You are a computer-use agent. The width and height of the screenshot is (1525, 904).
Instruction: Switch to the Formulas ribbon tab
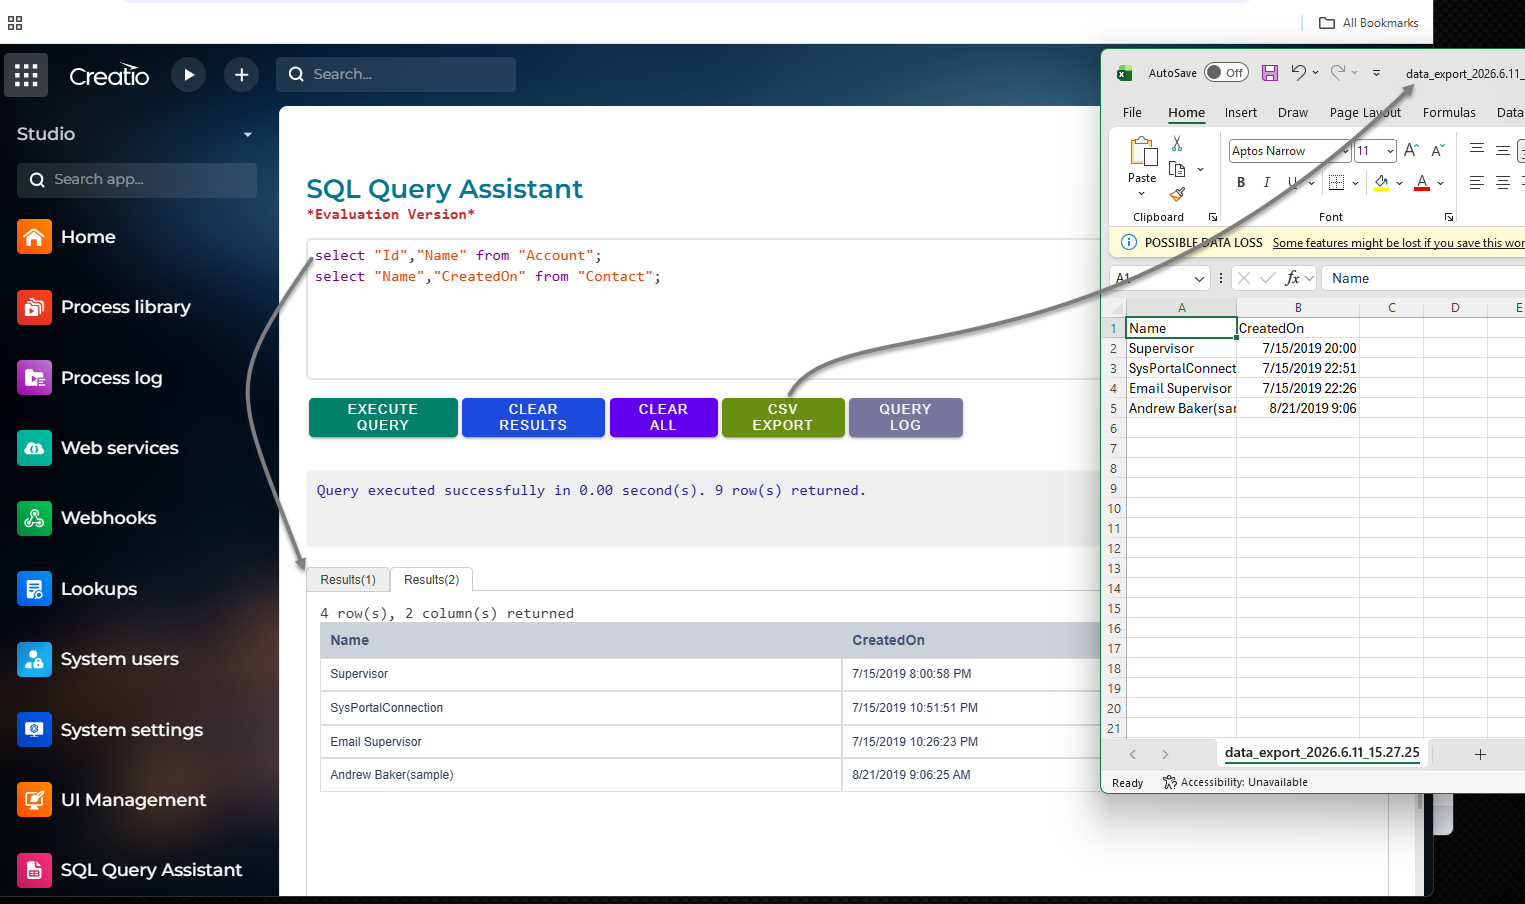click(1449, 113)
